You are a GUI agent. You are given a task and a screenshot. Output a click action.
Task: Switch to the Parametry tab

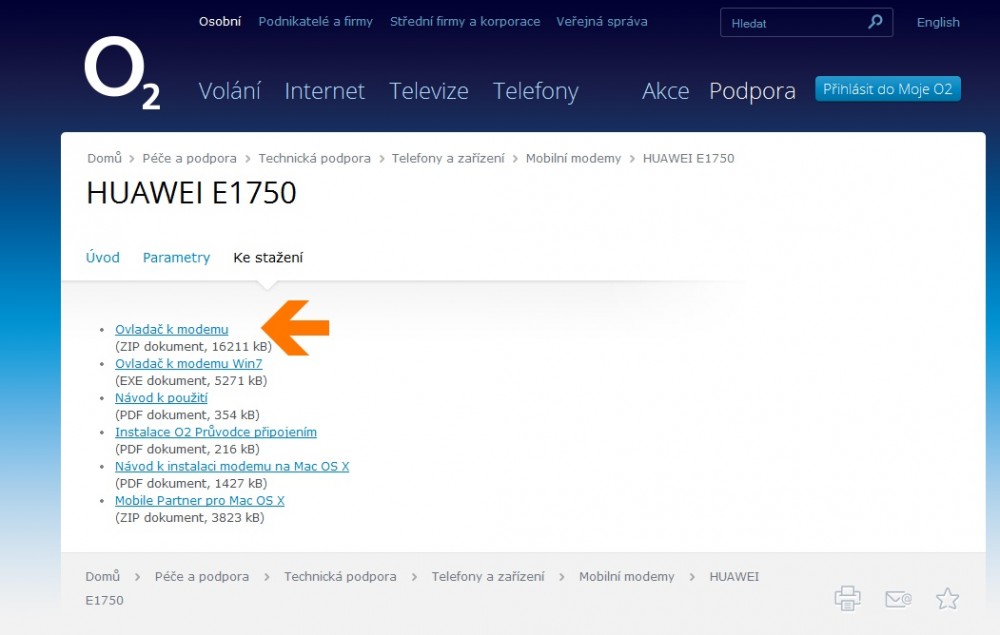[176, 257]
